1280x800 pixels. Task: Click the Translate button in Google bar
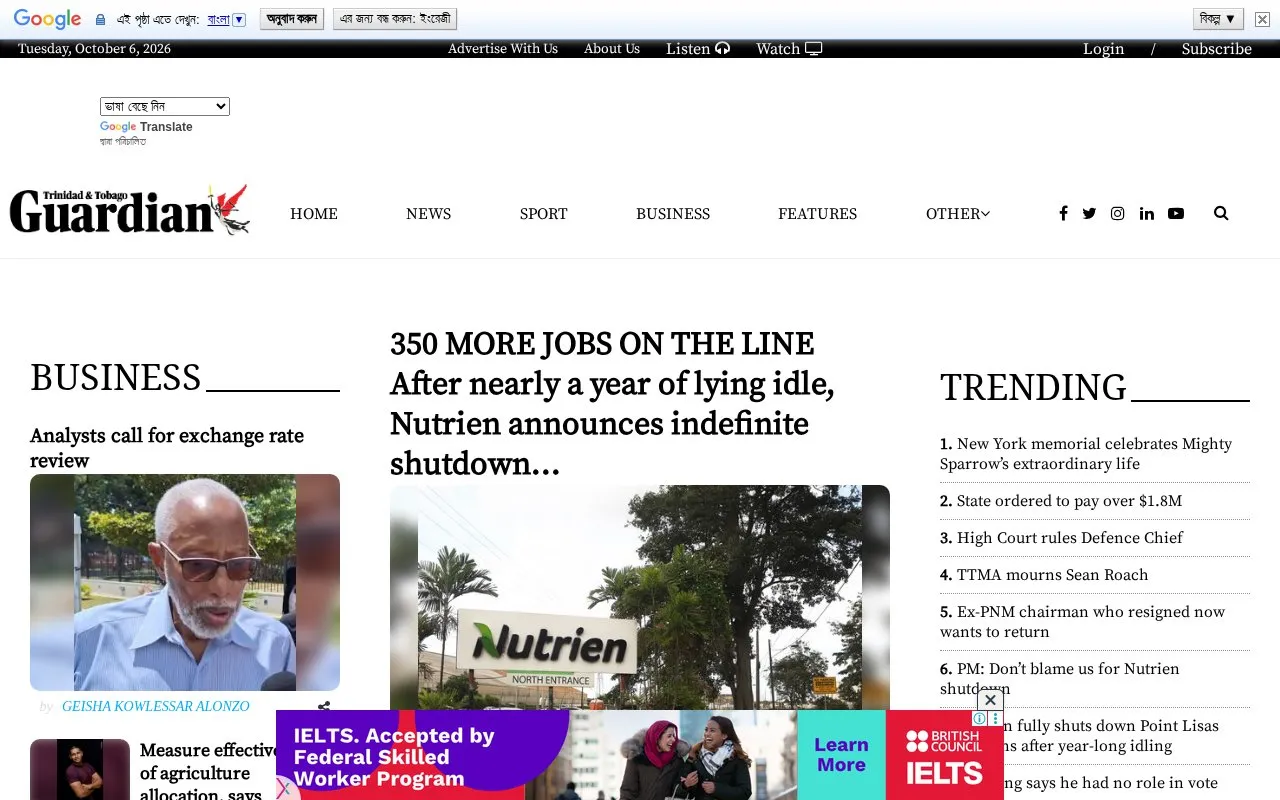coord(292,19)
